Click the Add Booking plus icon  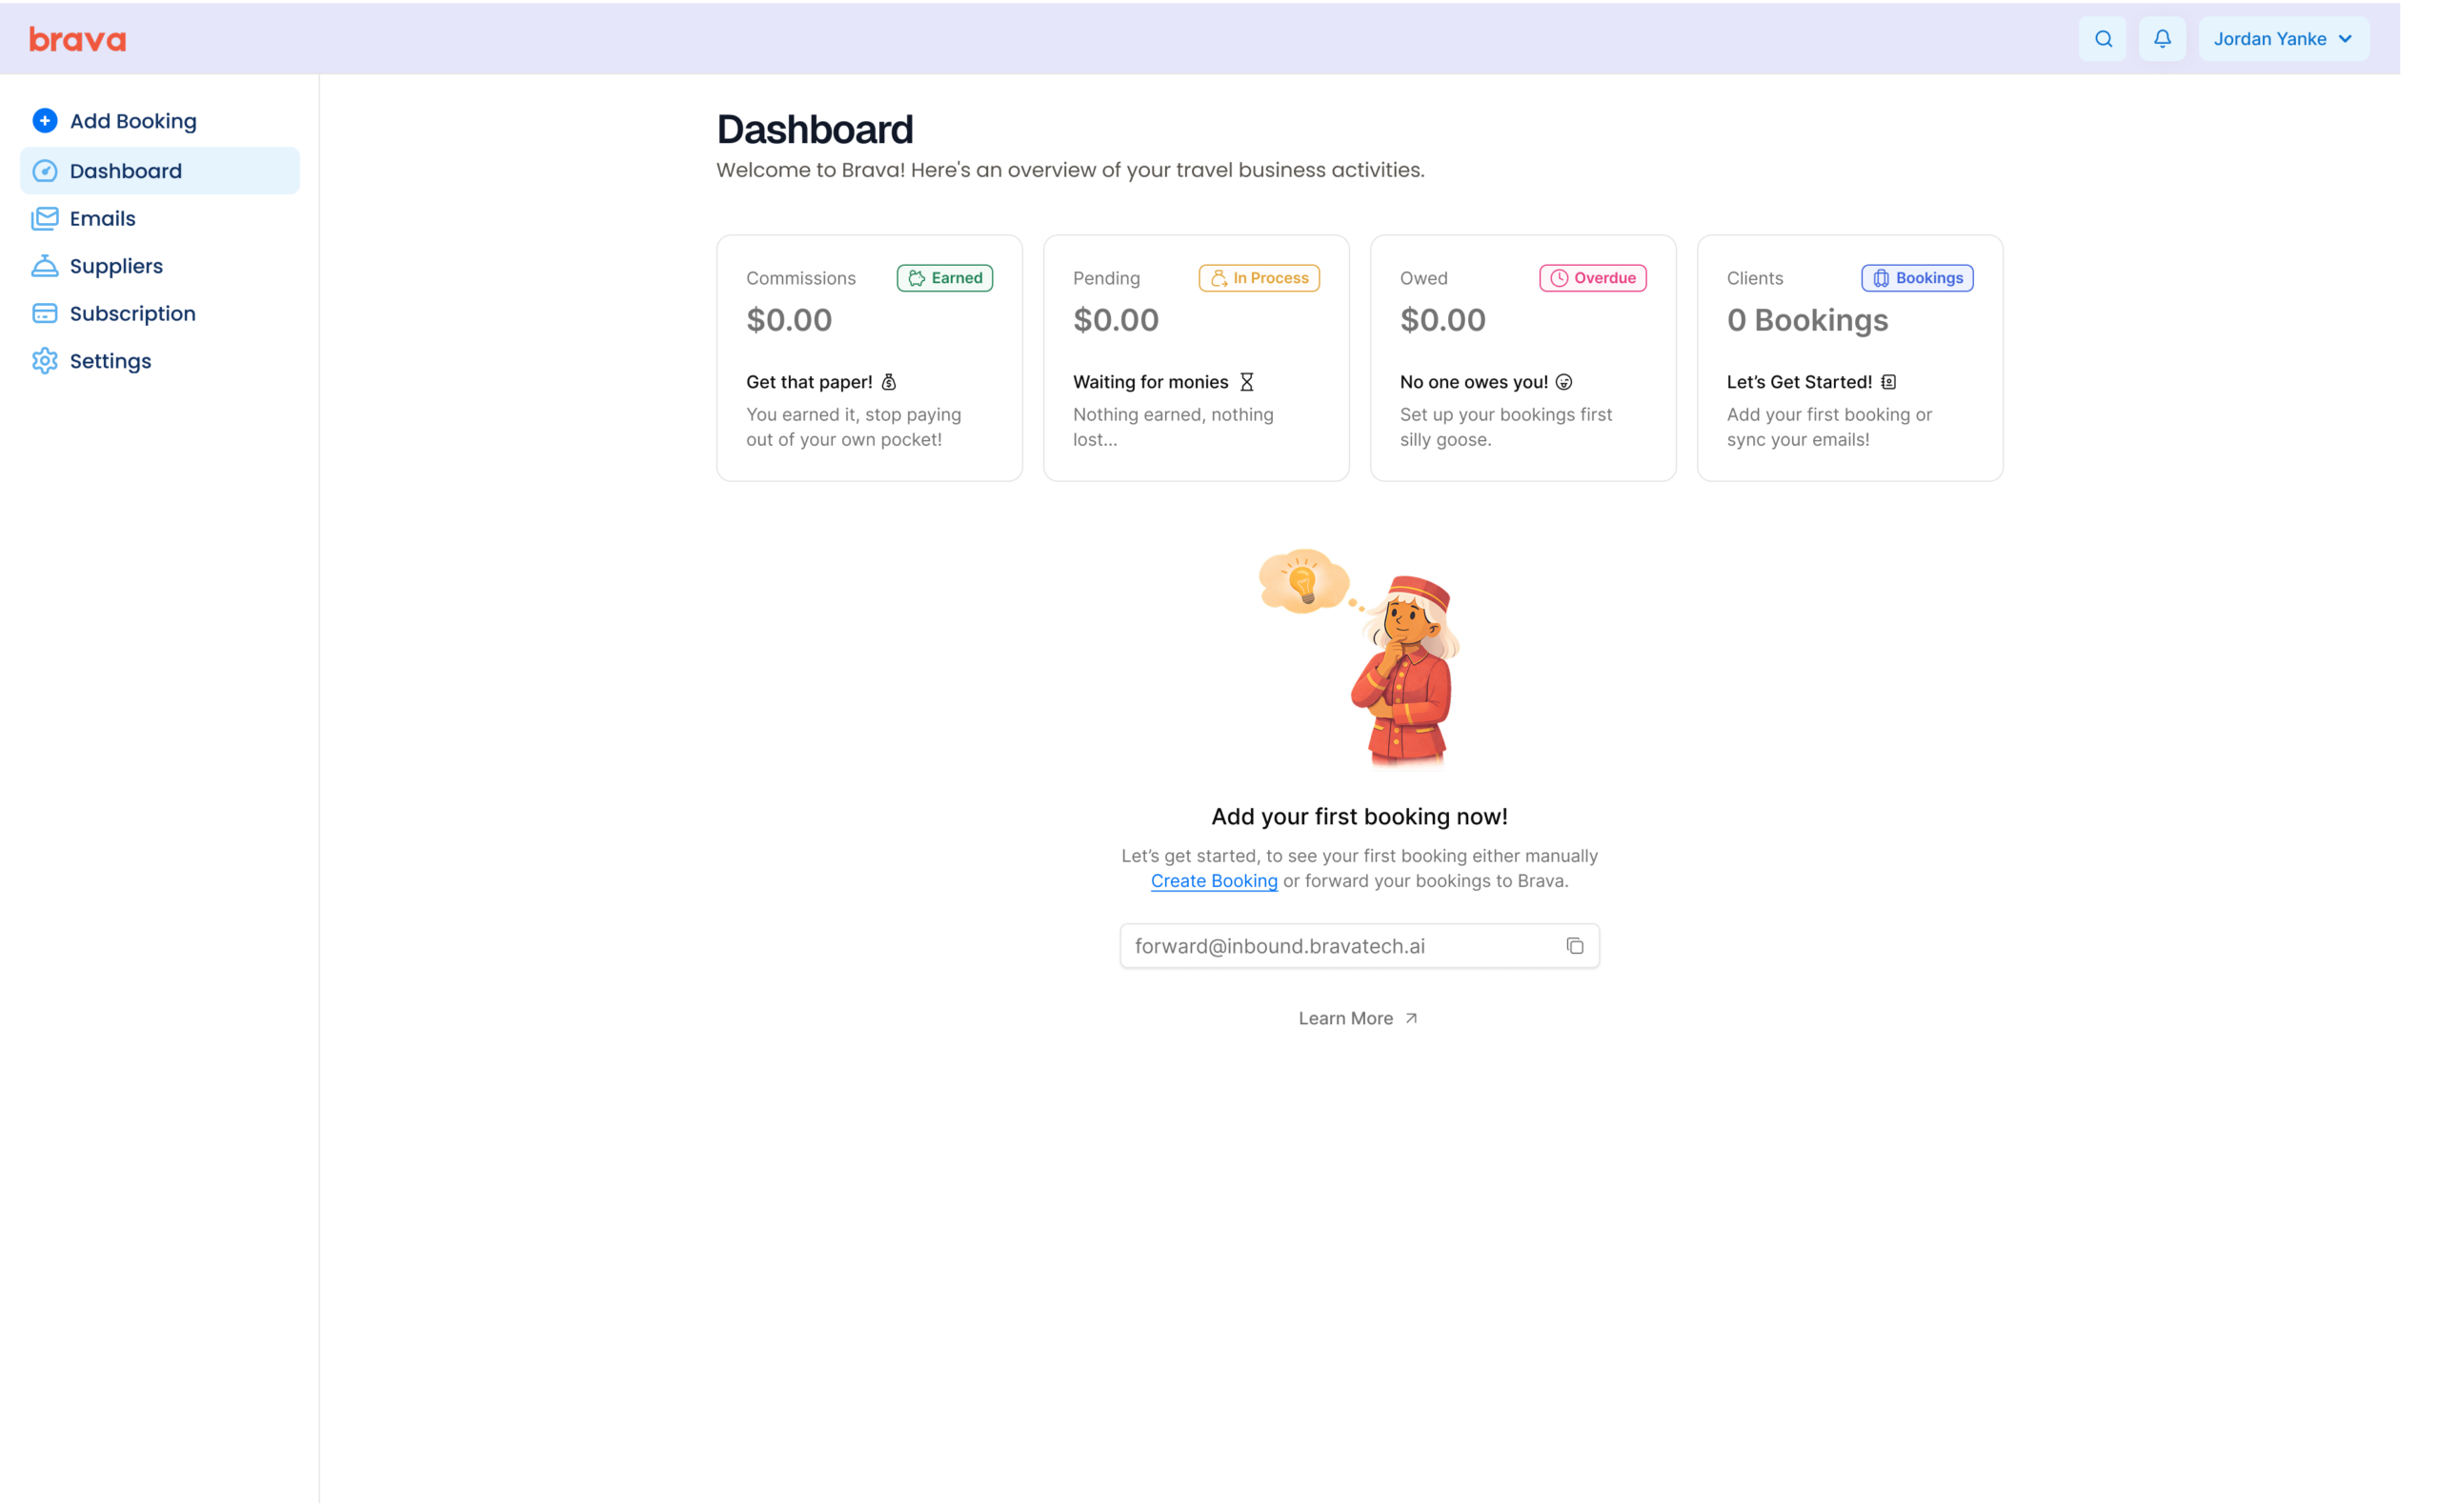[x=44, y=121]
